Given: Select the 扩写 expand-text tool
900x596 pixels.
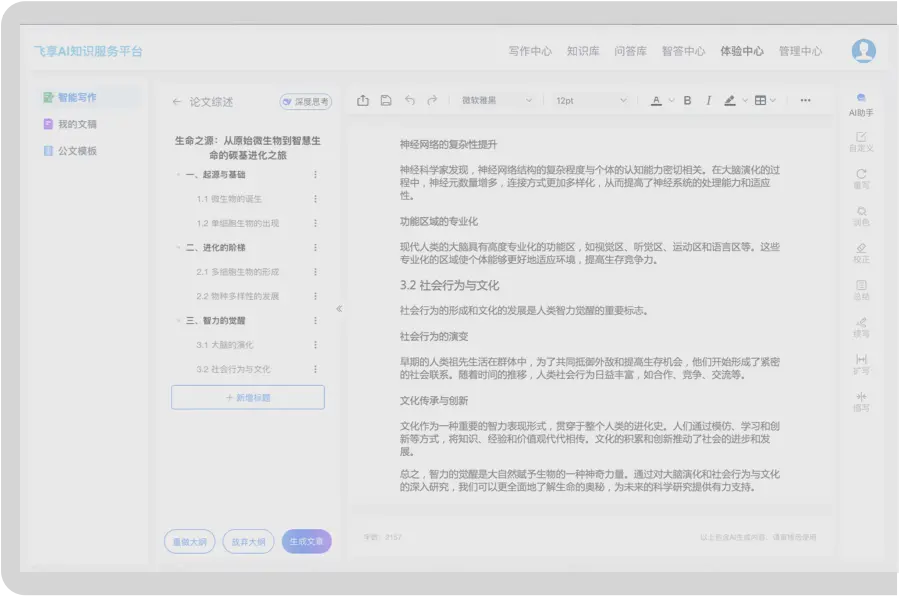Looking at the screenshot, I should [x=861, y=365].
